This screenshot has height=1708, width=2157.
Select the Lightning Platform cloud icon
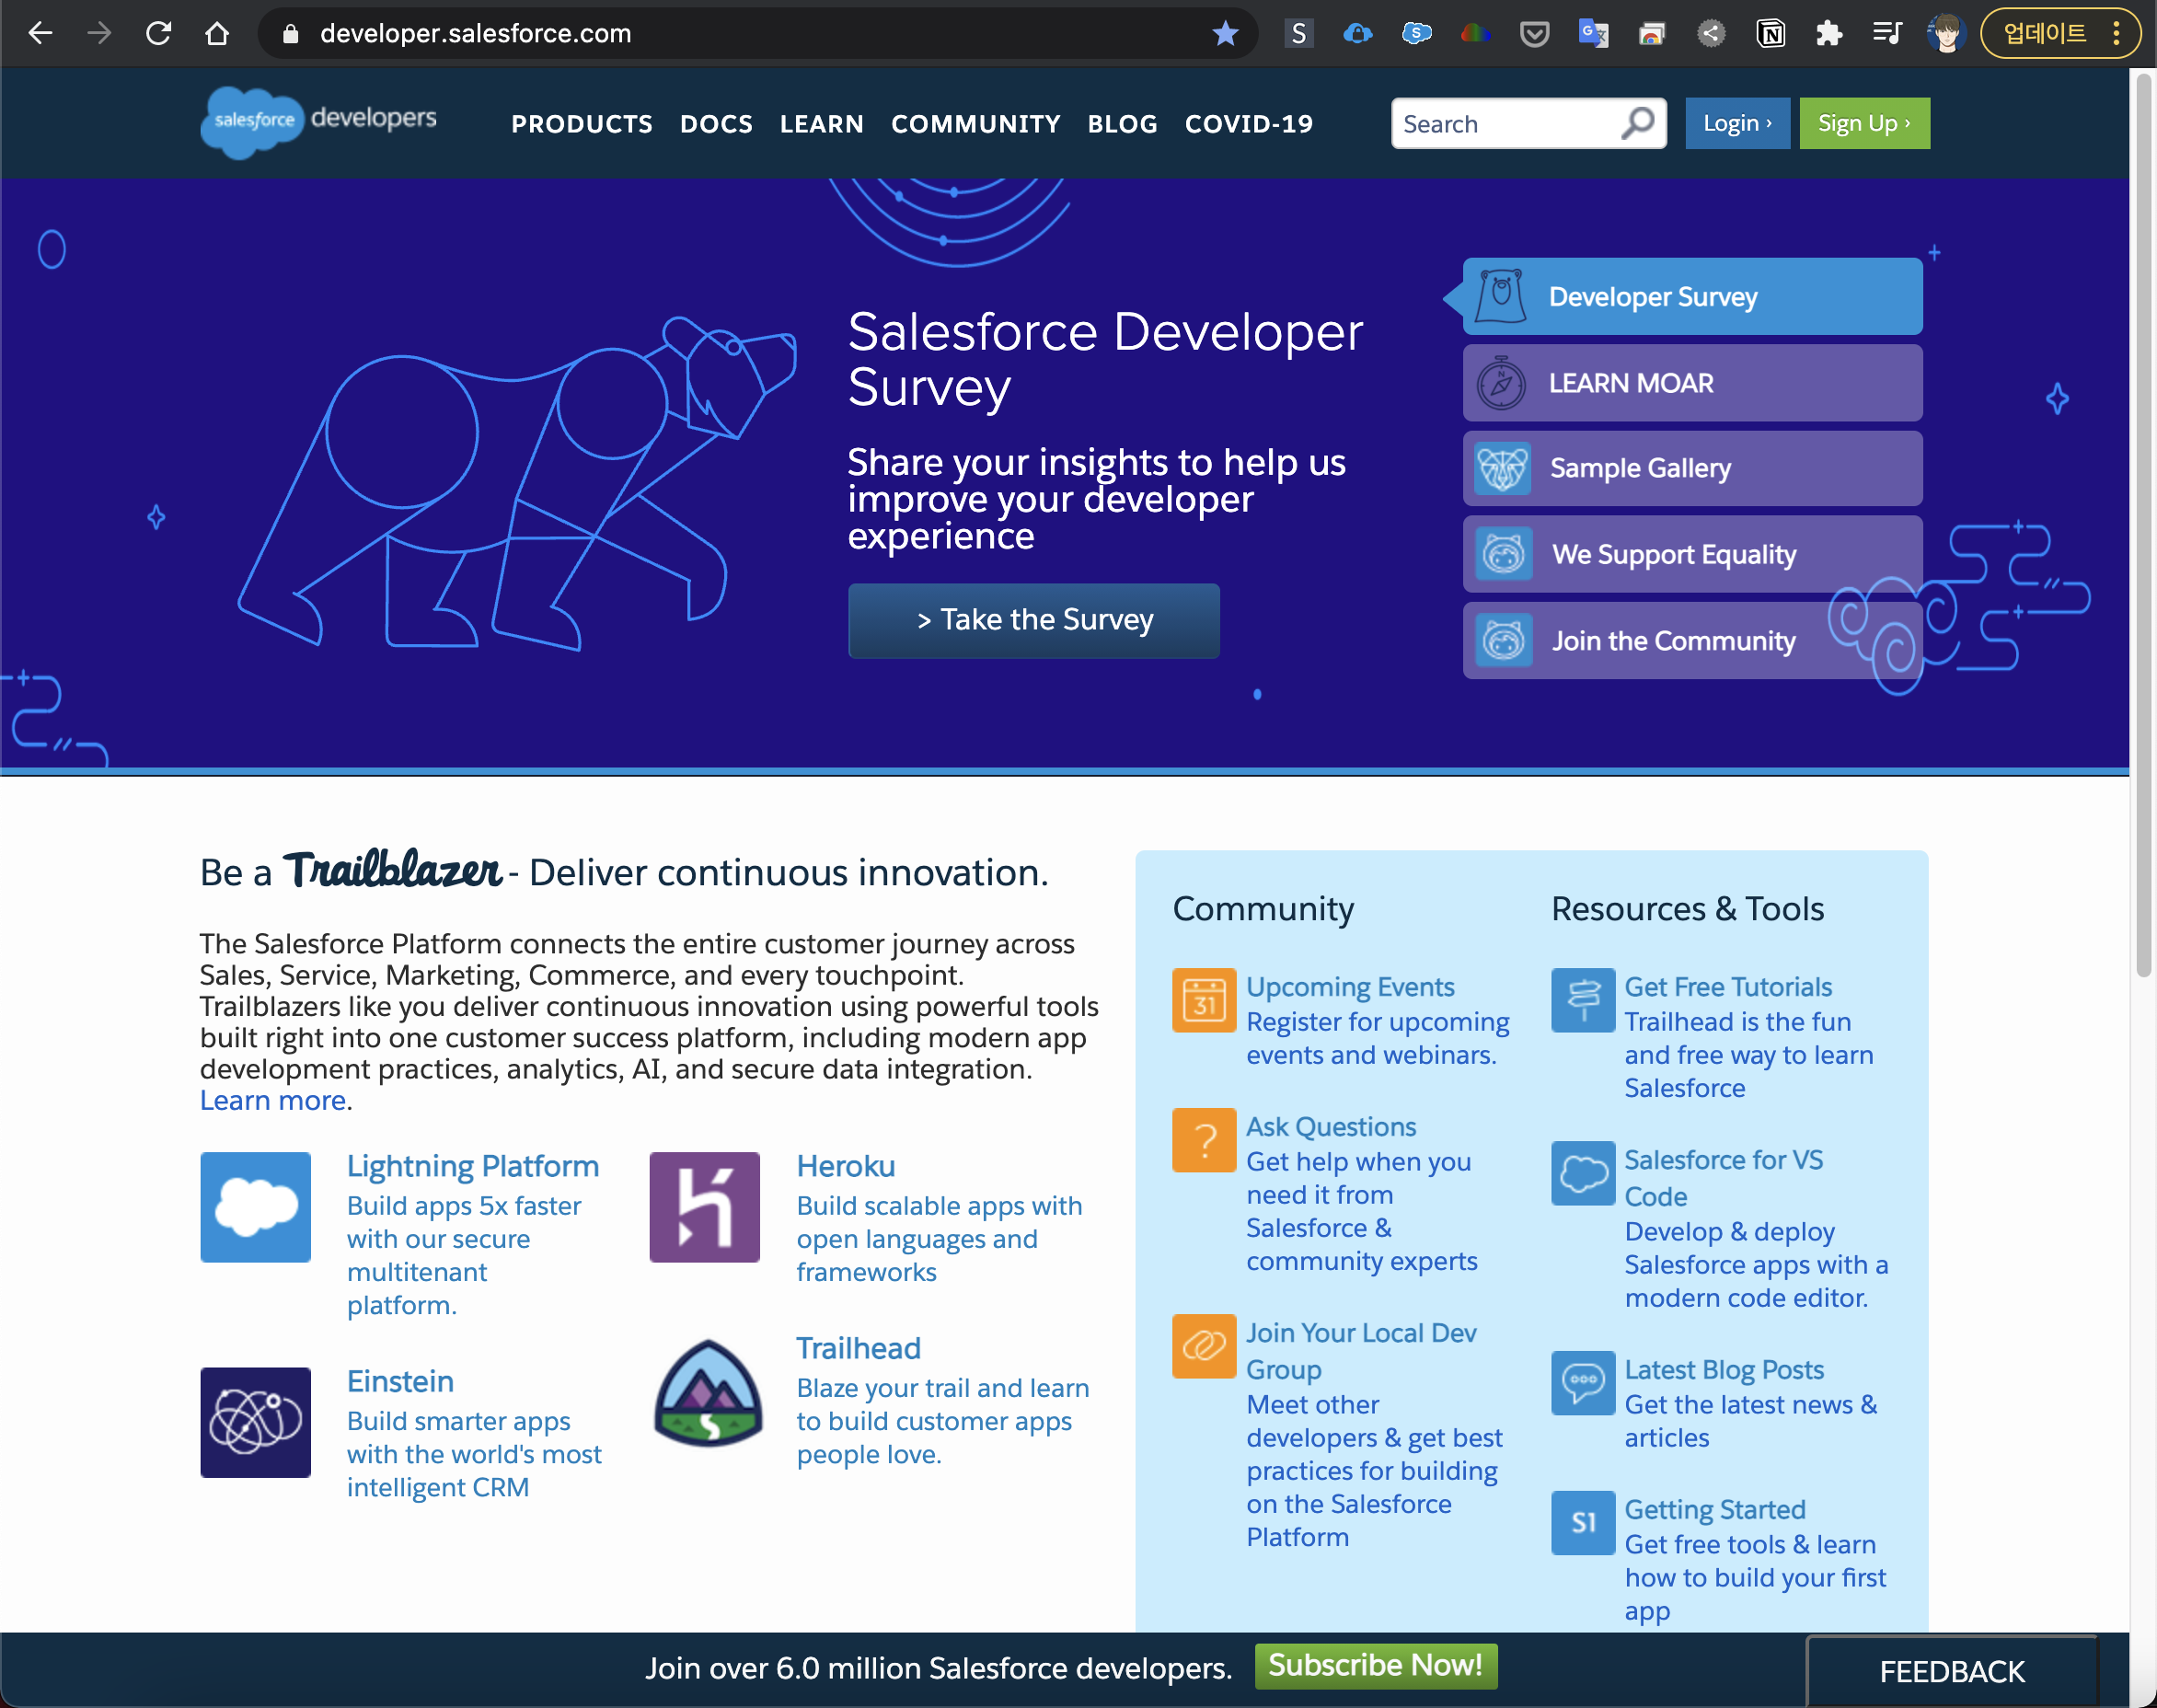[255, 1207]
